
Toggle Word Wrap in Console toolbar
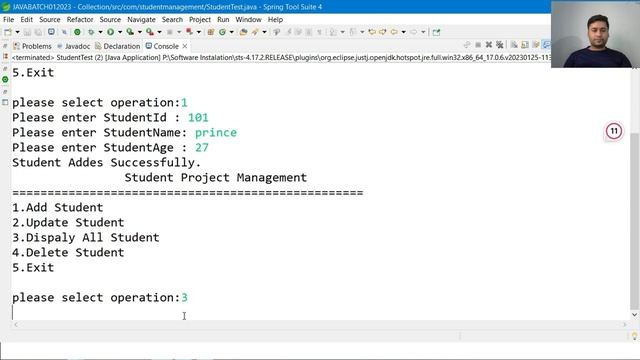(536, 44)
